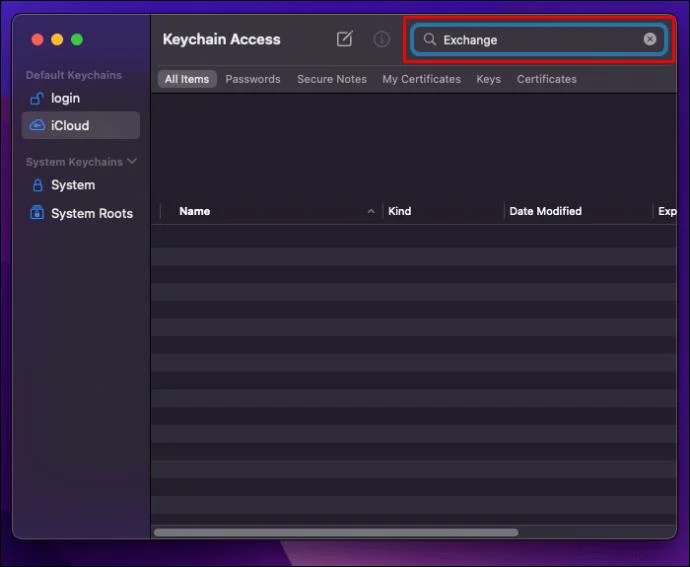Click the Name column sort arrow
The image size is (690, 567).
tap(371, 212)
